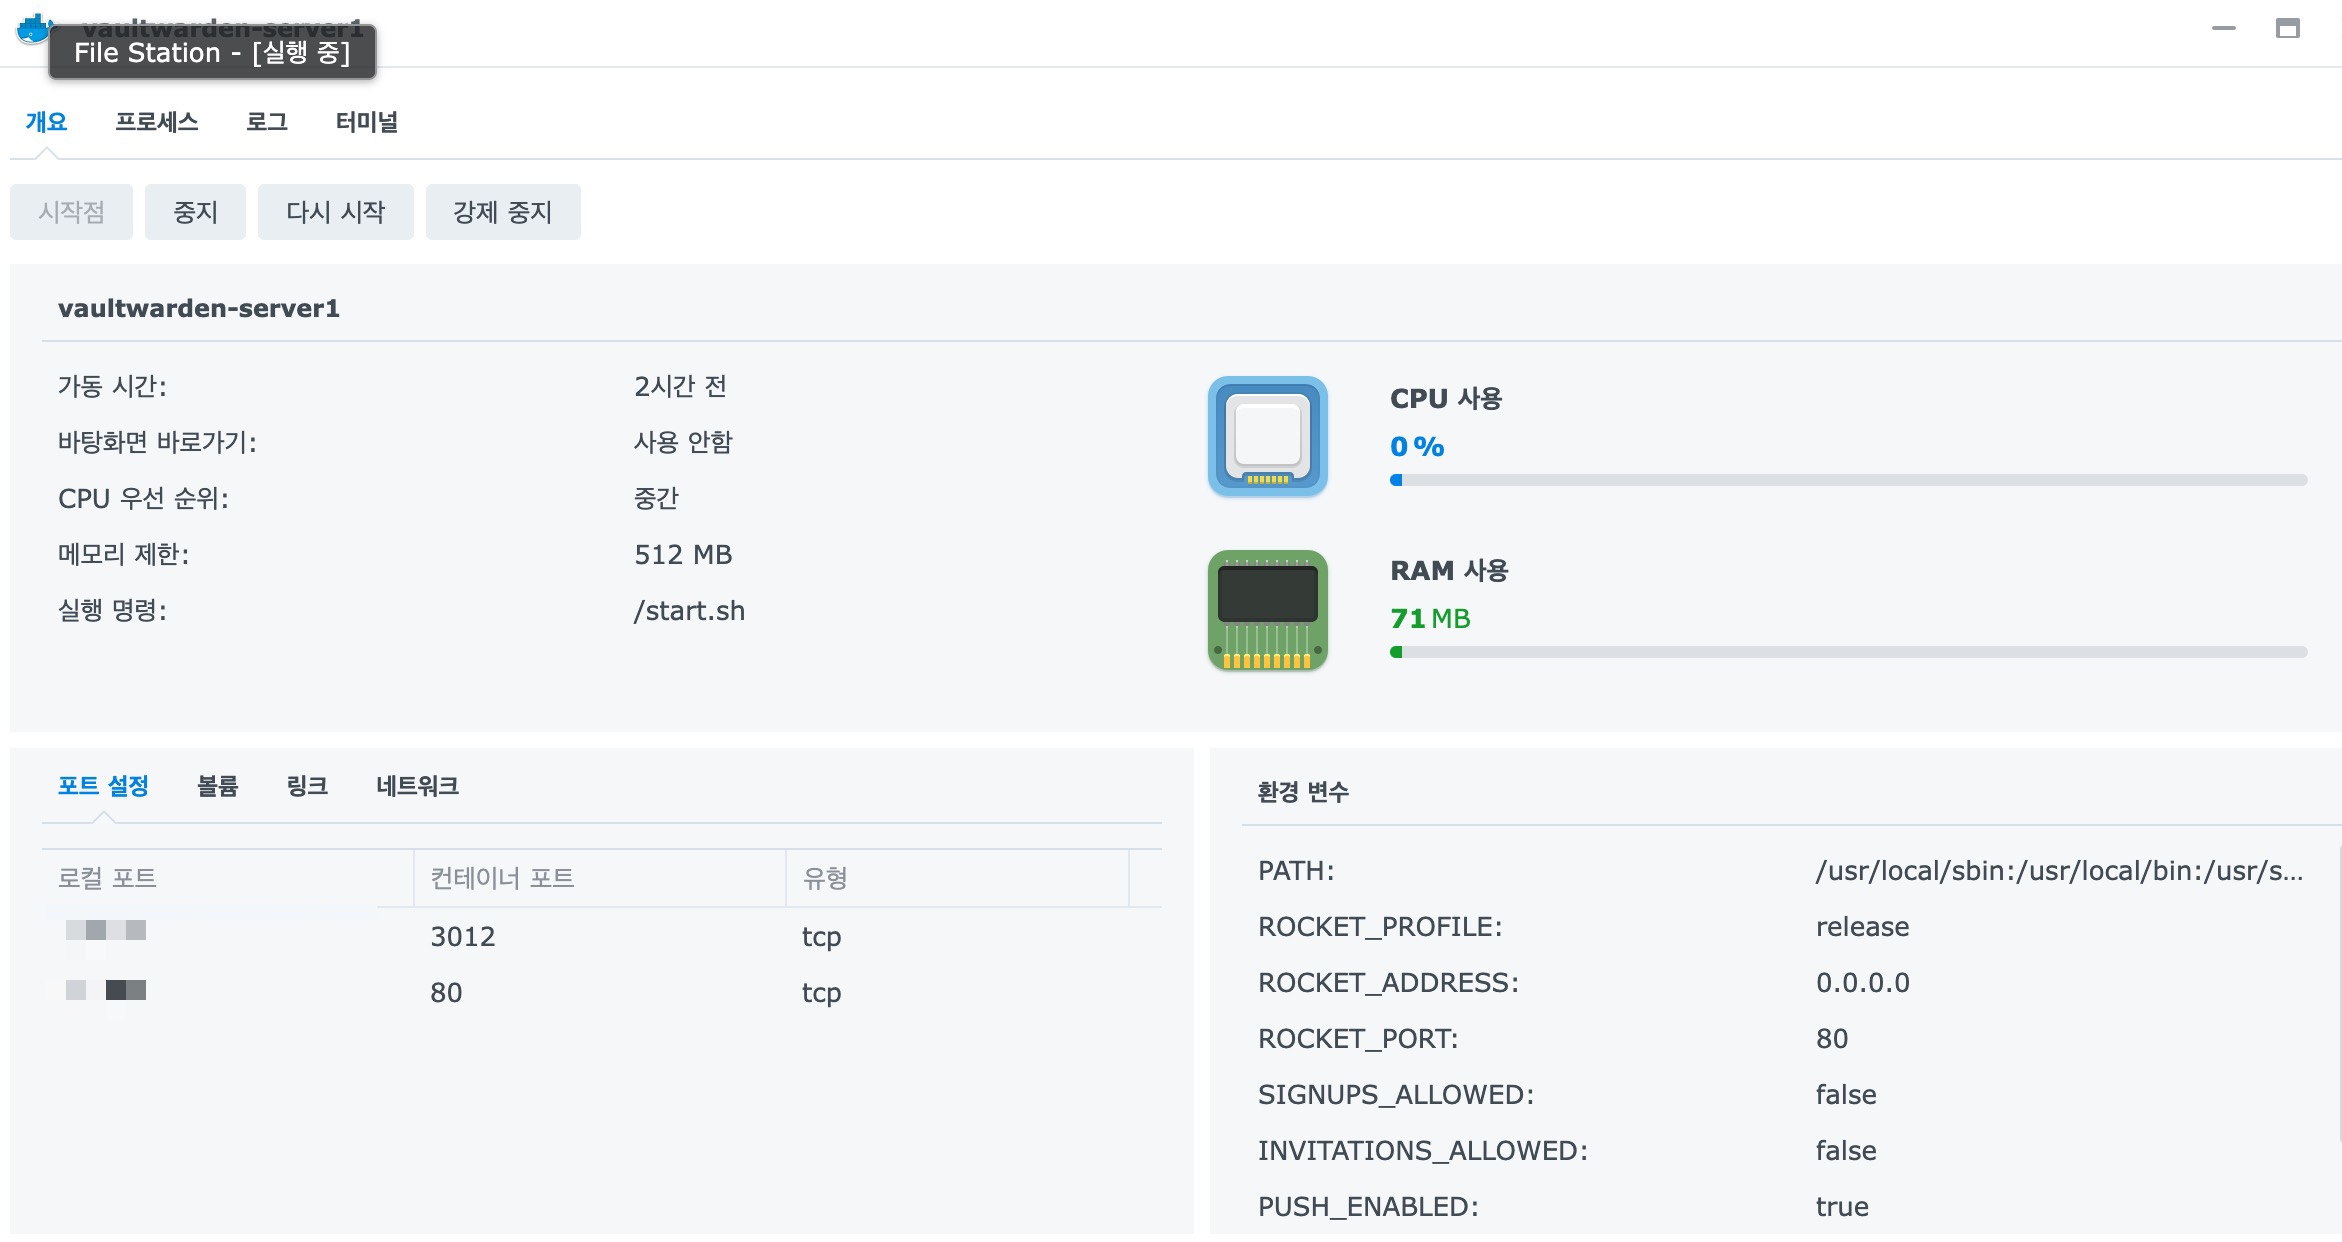Screen dimensions: 2342x1242
Task: Click the CPU usage chip icon
Action: tap(1267, 436)
